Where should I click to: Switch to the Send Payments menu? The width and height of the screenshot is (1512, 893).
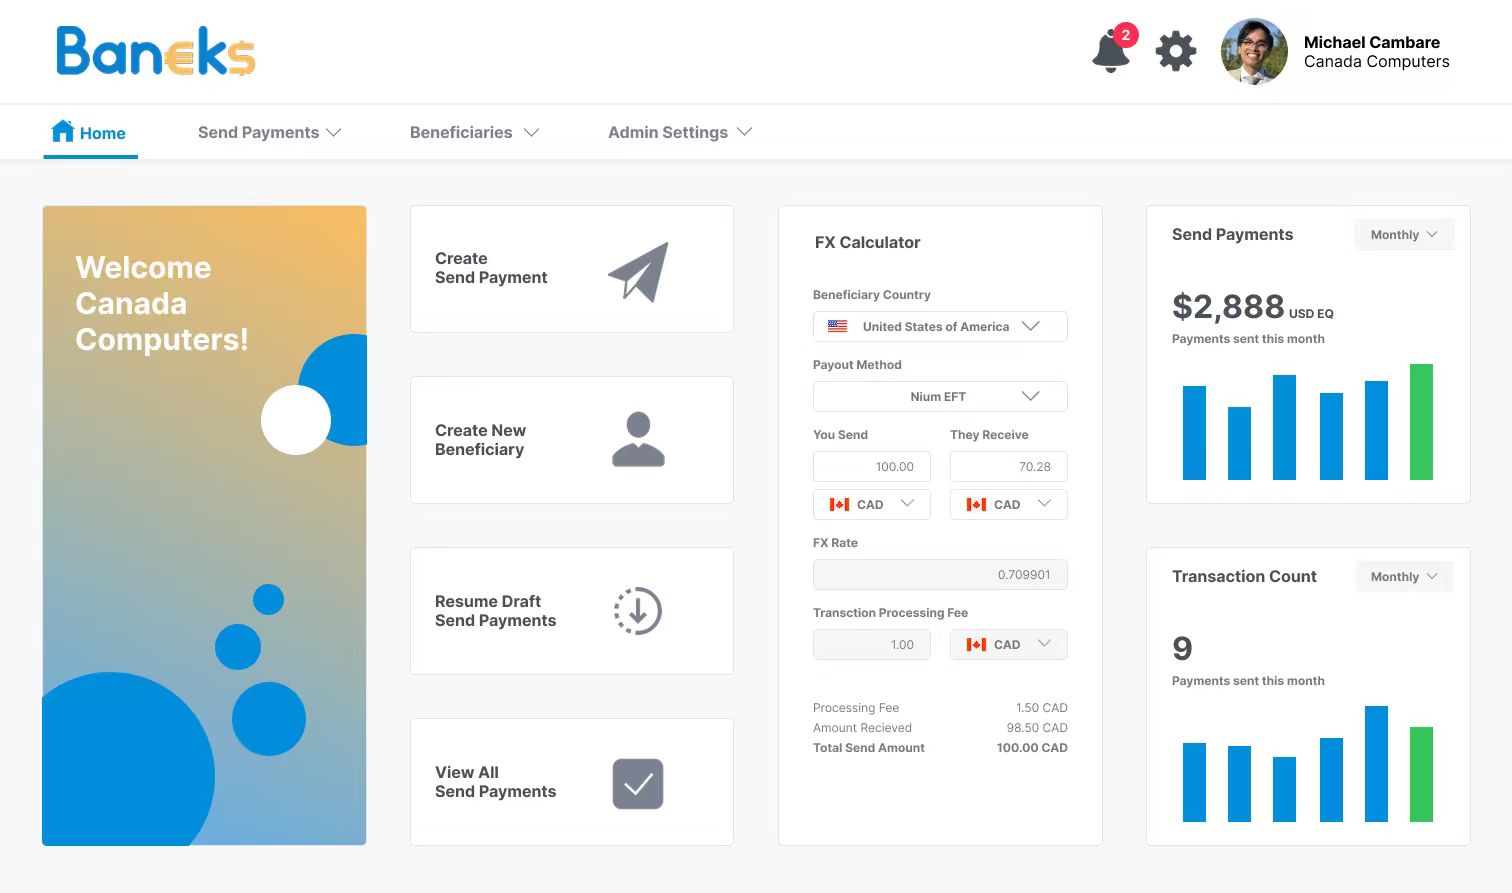pyautogui.click(x=268, y=132)
